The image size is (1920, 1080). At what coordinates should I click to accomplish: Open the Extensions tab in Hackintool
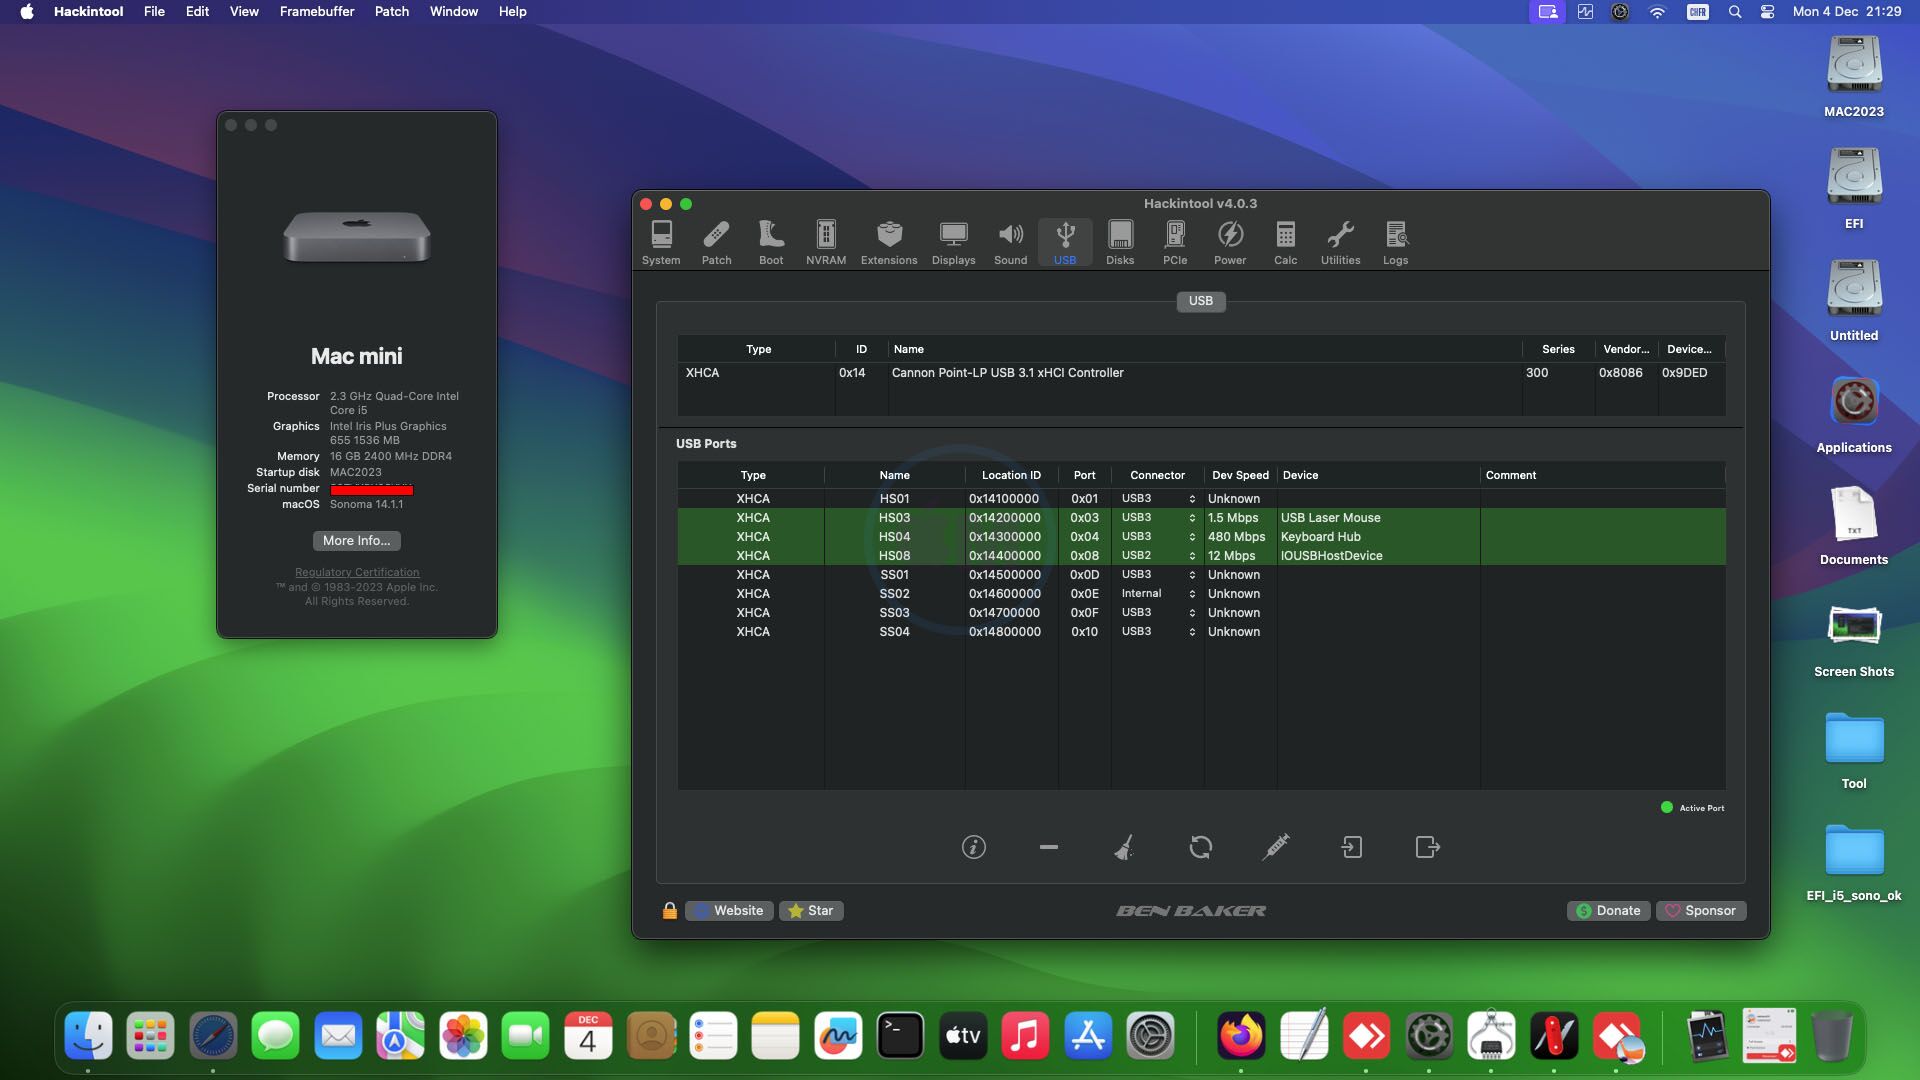click(889, 243)
